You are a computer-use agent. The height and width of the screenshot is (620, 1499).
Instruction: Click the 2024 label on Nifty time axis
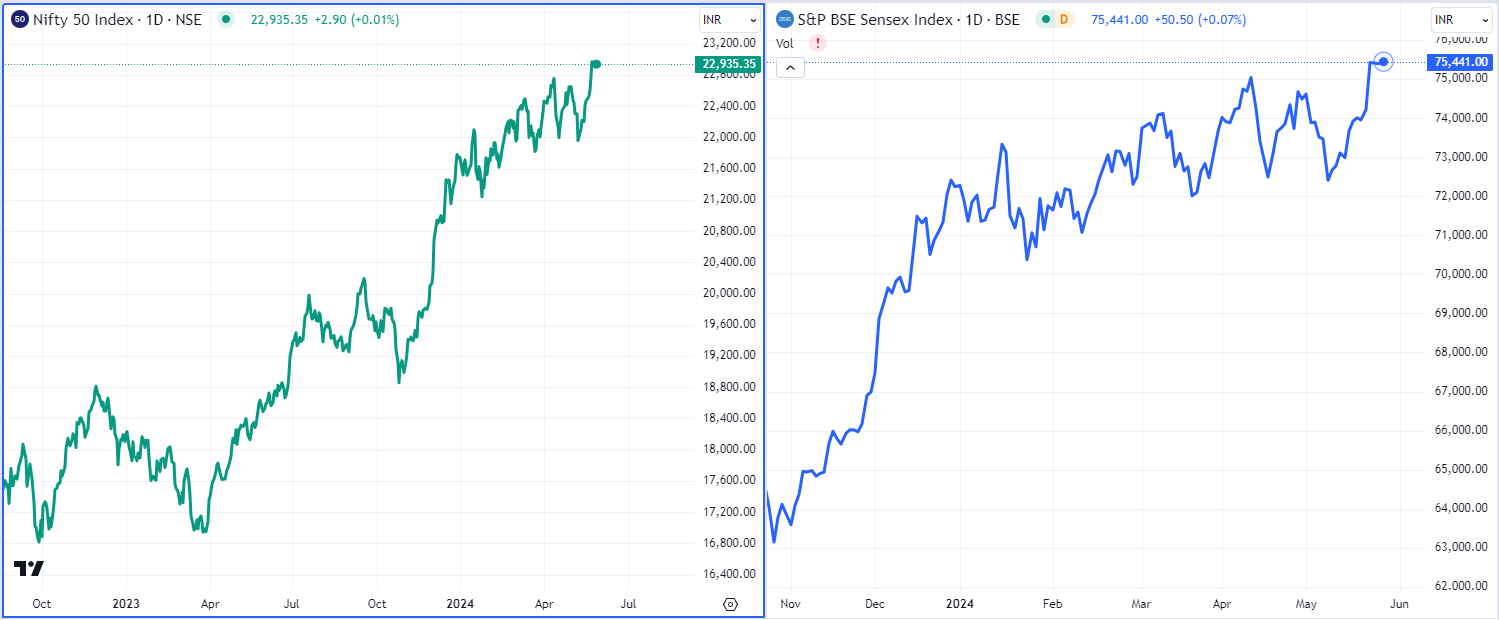point(459,604)
